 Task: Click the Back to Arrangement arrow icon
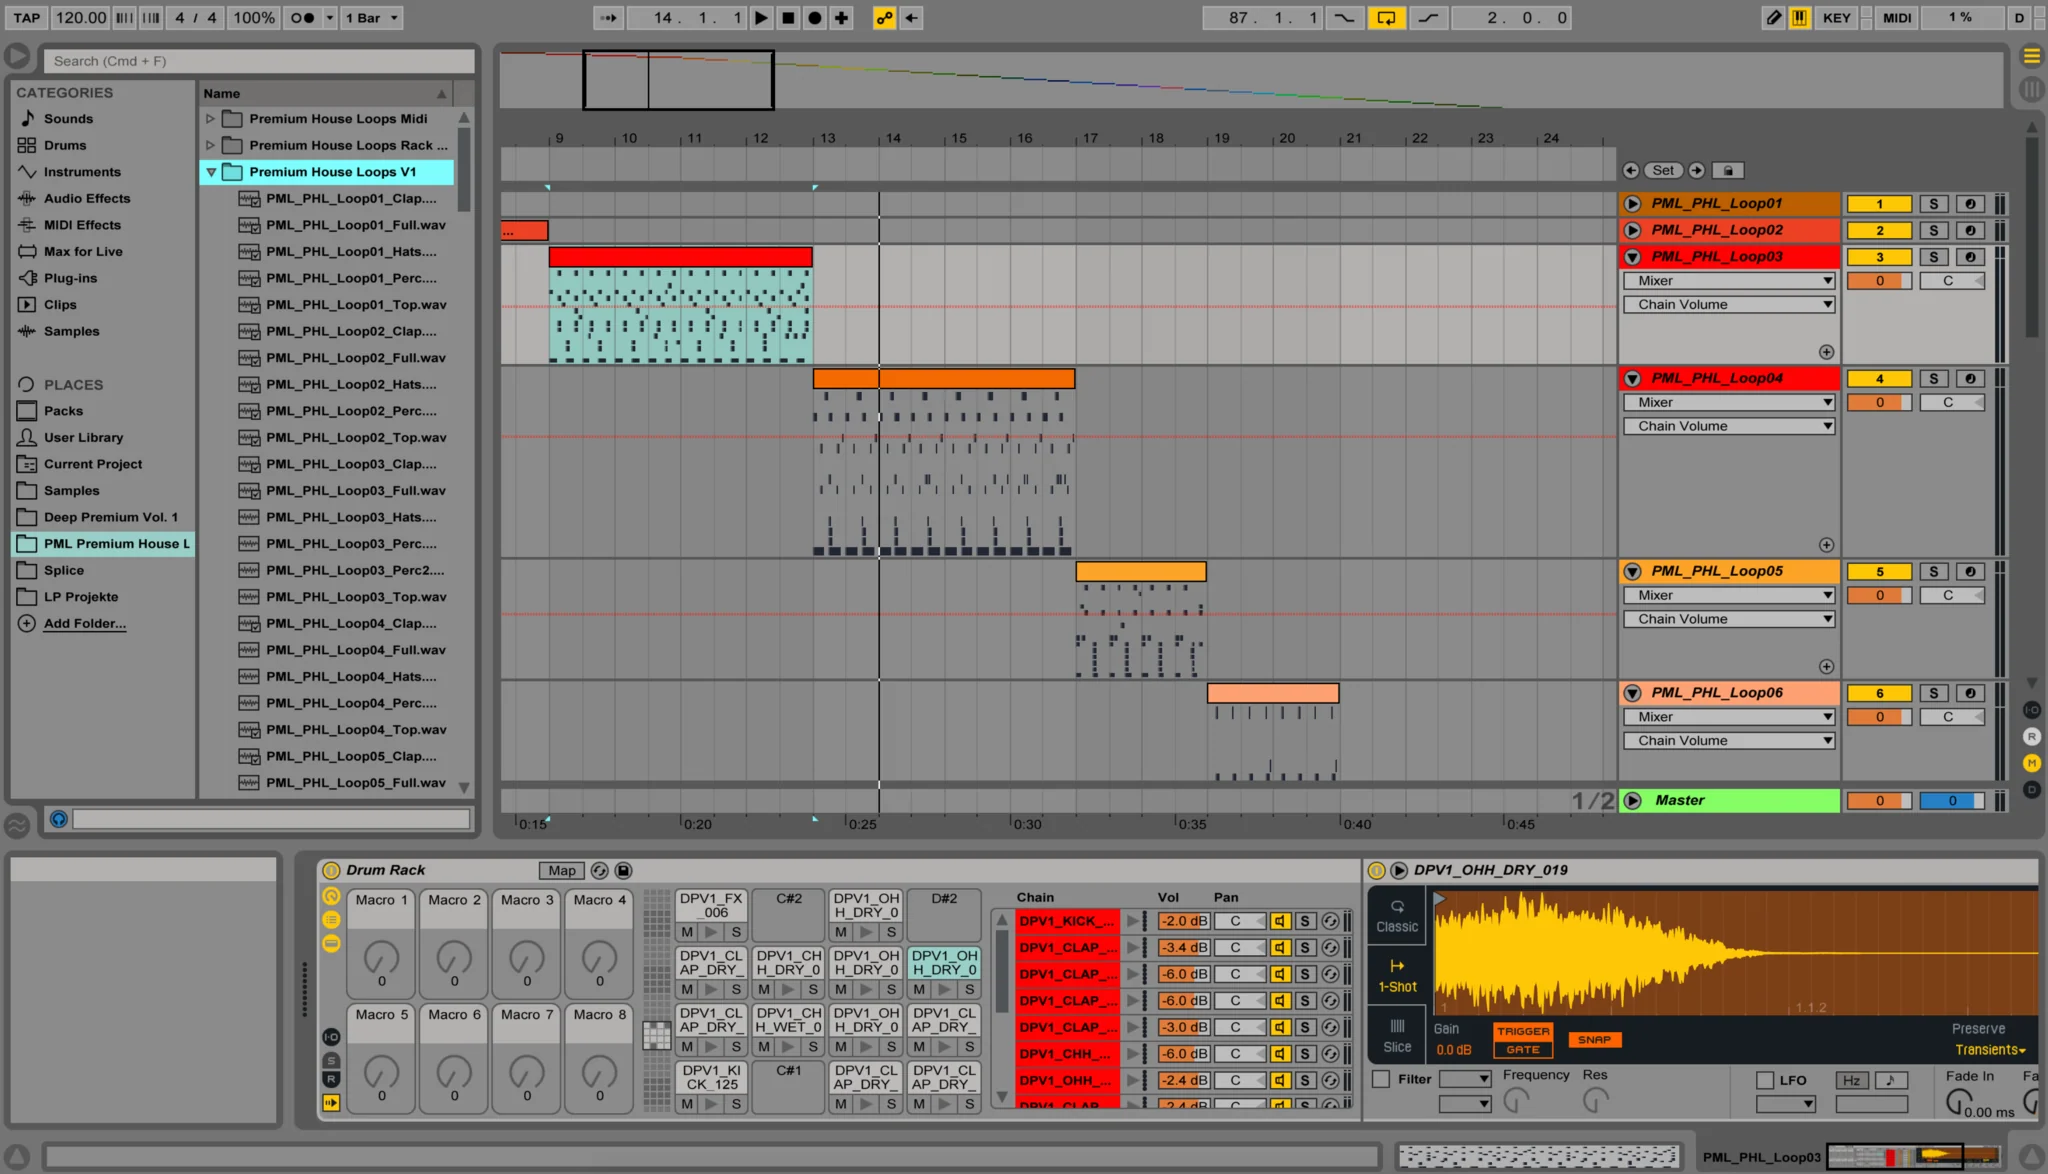point(911,17)
